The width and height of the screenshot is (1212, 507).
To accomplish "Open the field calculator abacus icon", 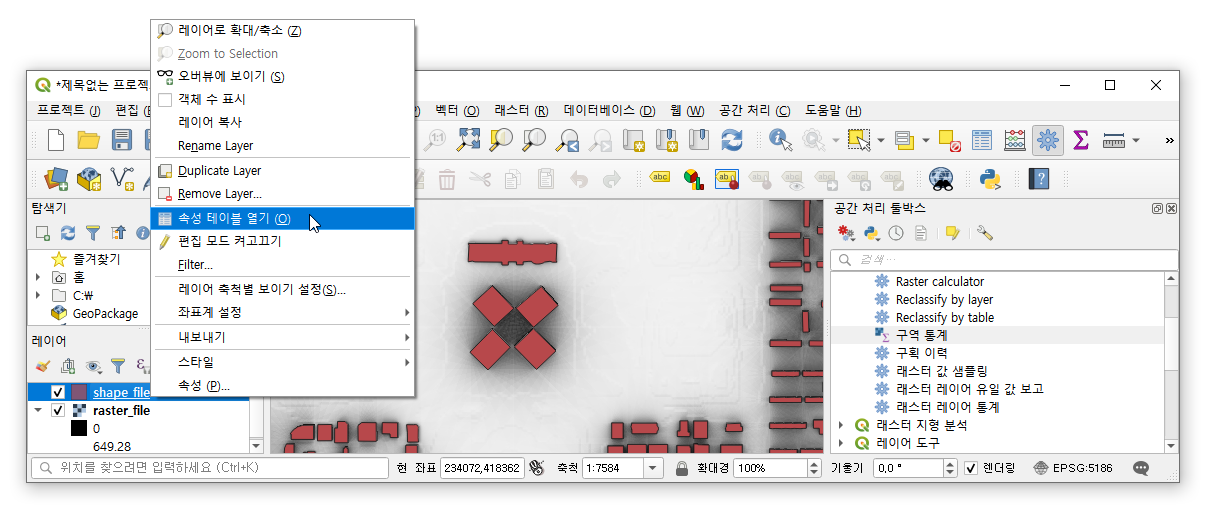I will tap(1015, 141).
